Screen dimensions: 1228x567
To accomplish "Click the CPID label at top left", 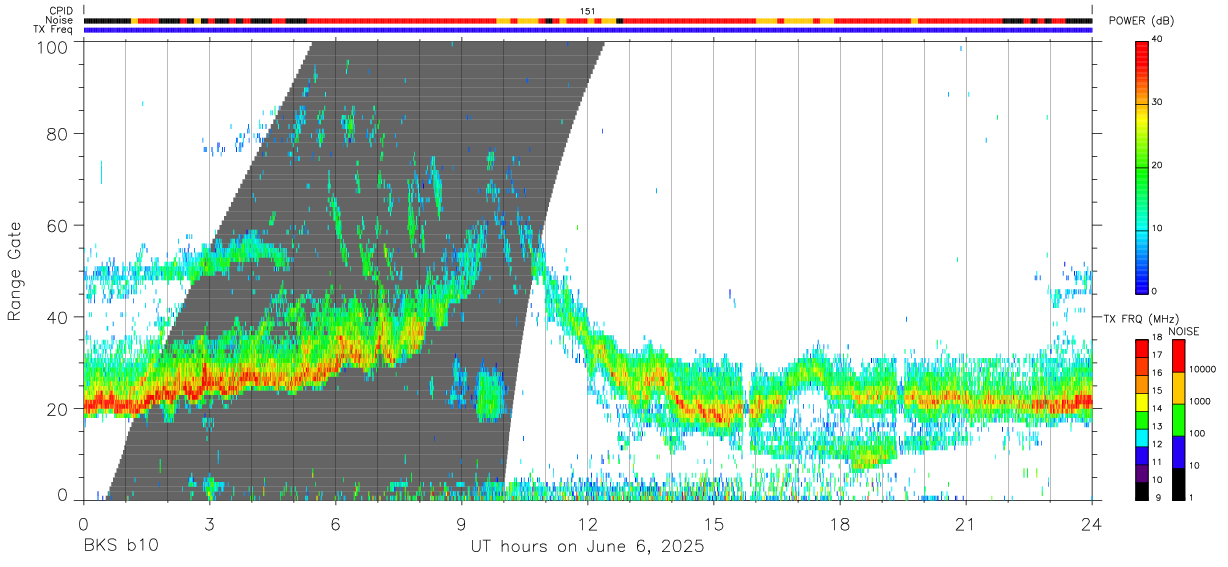I will tap(61, 11).
